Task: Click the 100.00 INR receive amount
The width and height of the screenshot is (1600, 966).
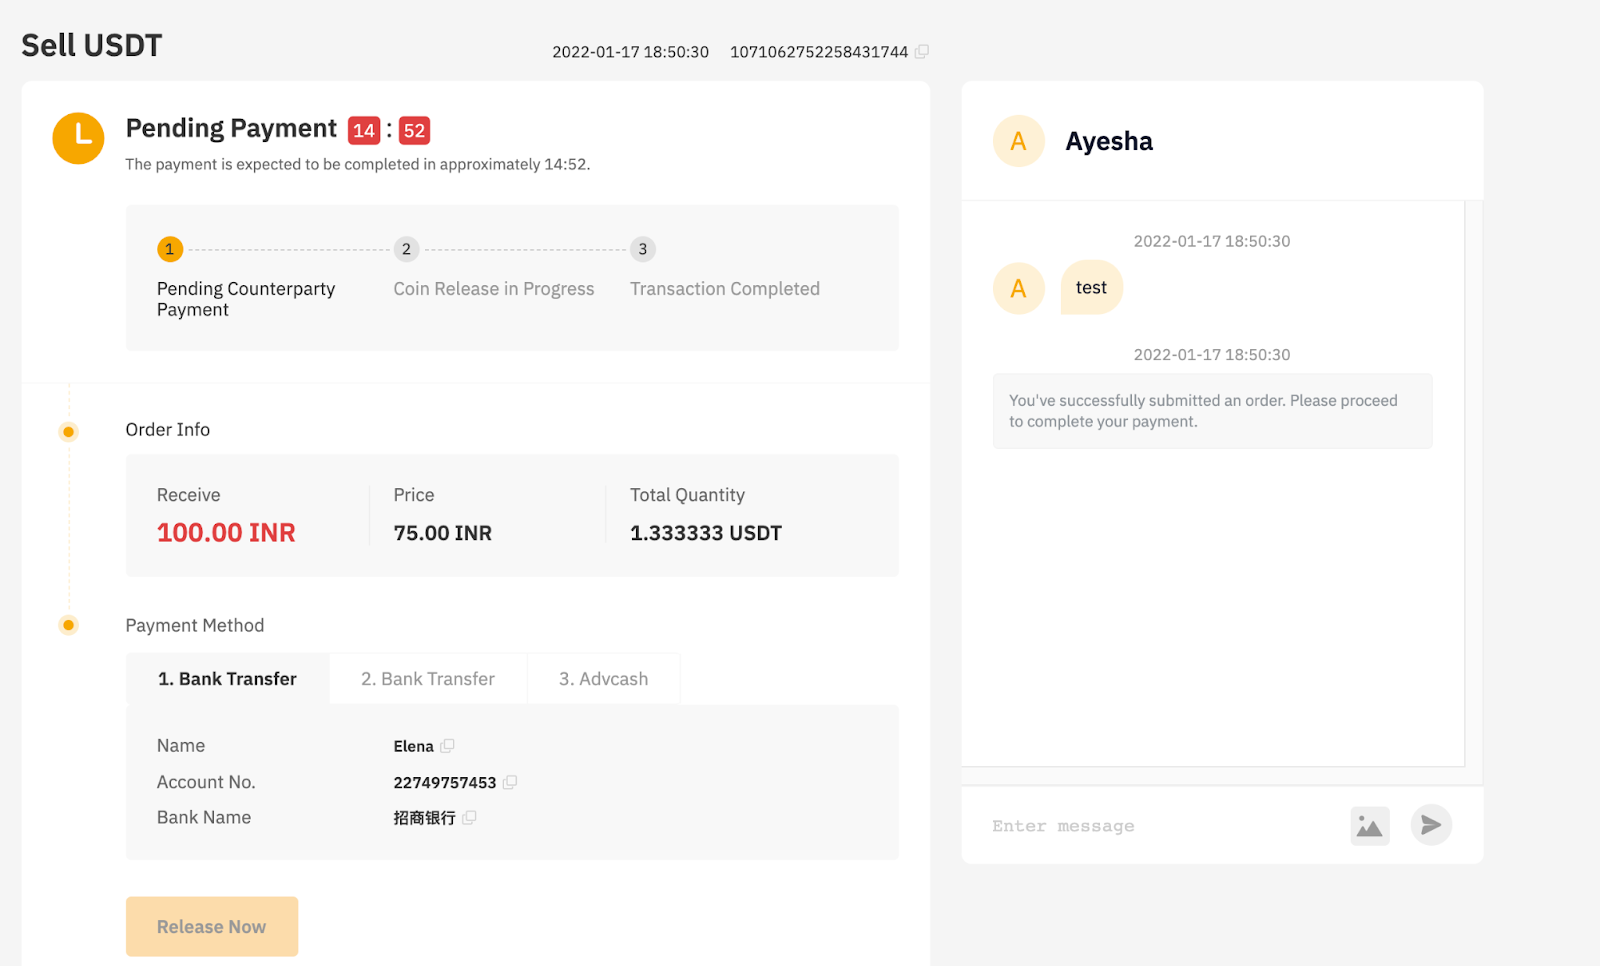Action: coord(226,533)
